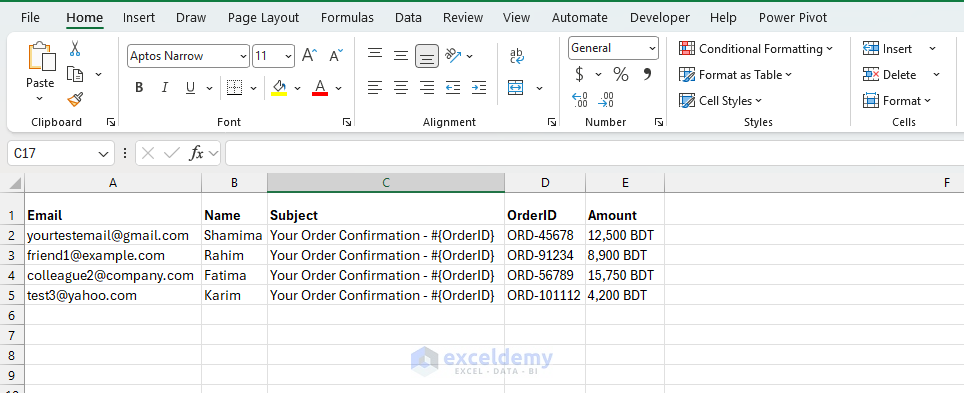Open Font settings dialog launcher
This screenshot has height=393, width=964.
[x=347, y=122]
